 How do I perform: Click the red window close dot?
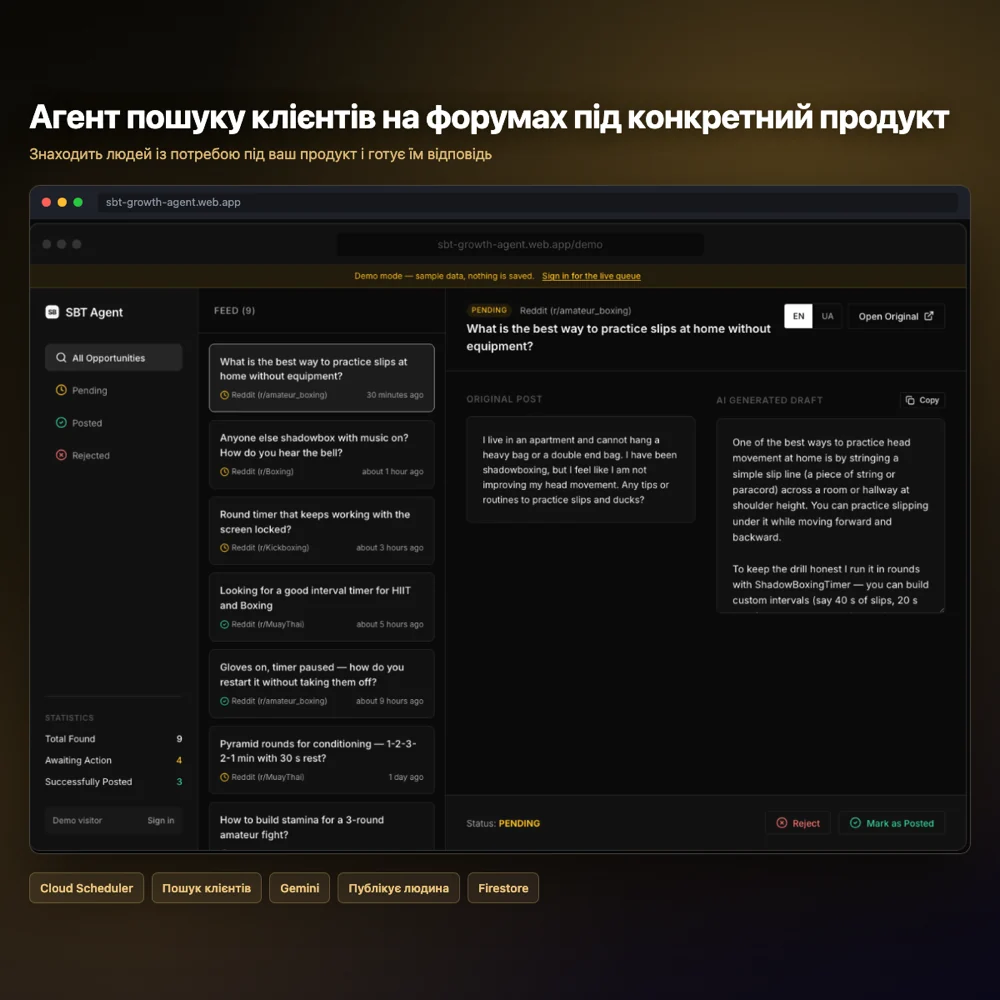[x=47, y=202]
